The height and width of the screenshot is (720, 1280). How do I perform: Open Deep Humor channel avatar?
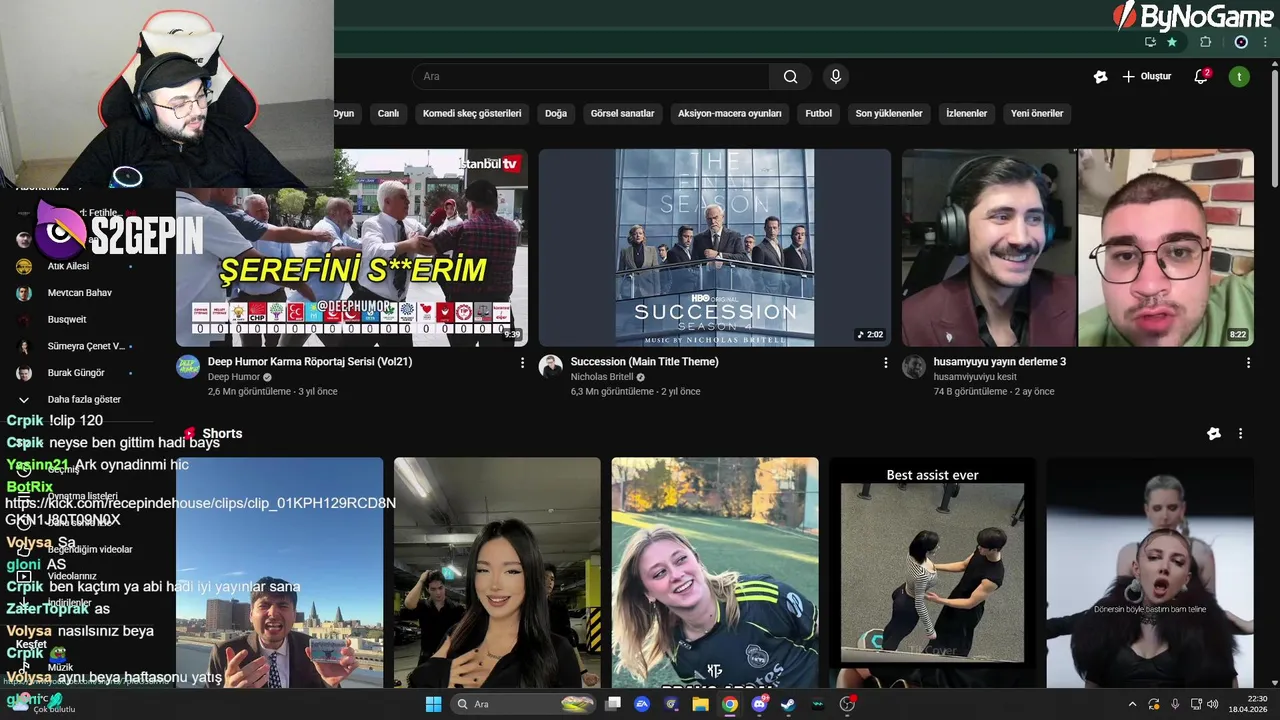pyautogui.click(x=188, y=366)
